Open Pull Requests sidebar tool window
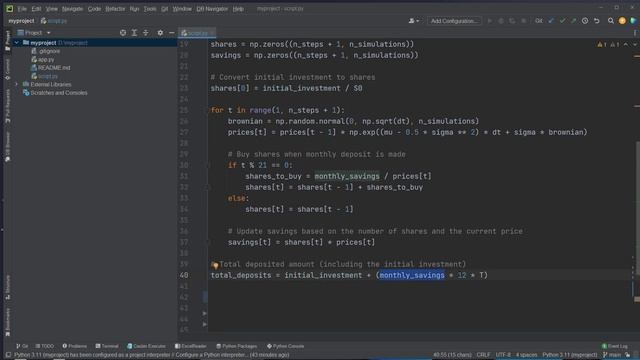 [x=7, y=106]
